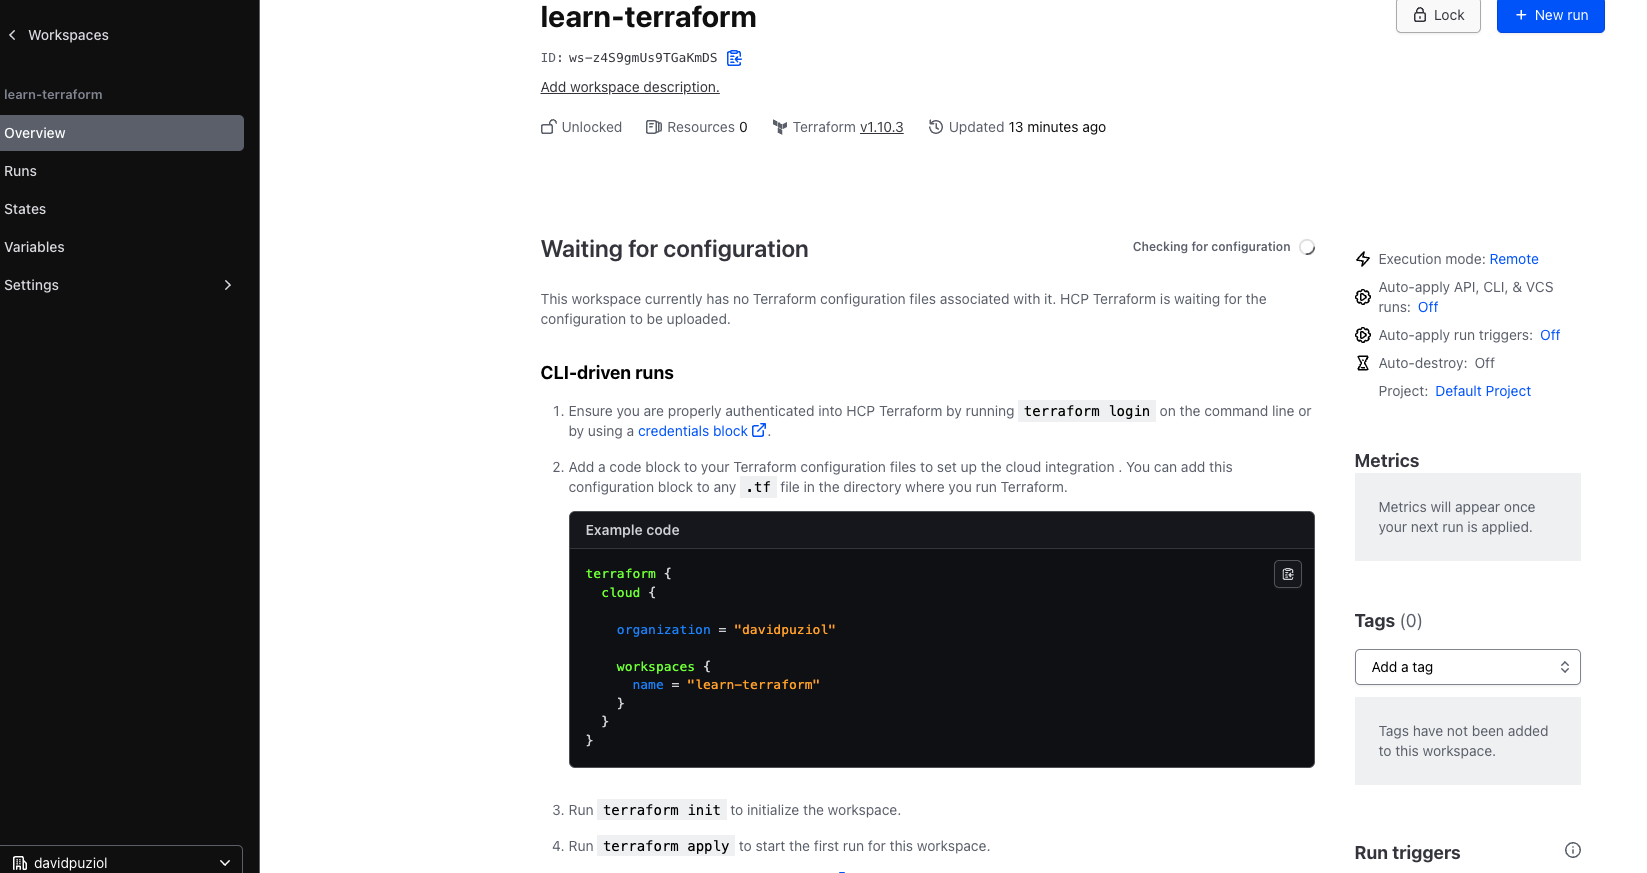Viewport: 1647px width, 873px height.
Task: Click the CLI-driven runs heading
Action: [x=607, y=373]
